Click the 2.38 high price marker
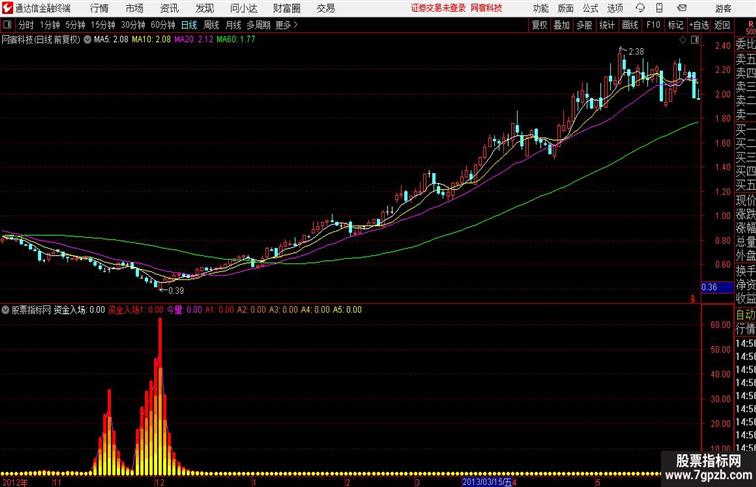The width and height of the screenshot is (756, 487). (x=636, y=52)
